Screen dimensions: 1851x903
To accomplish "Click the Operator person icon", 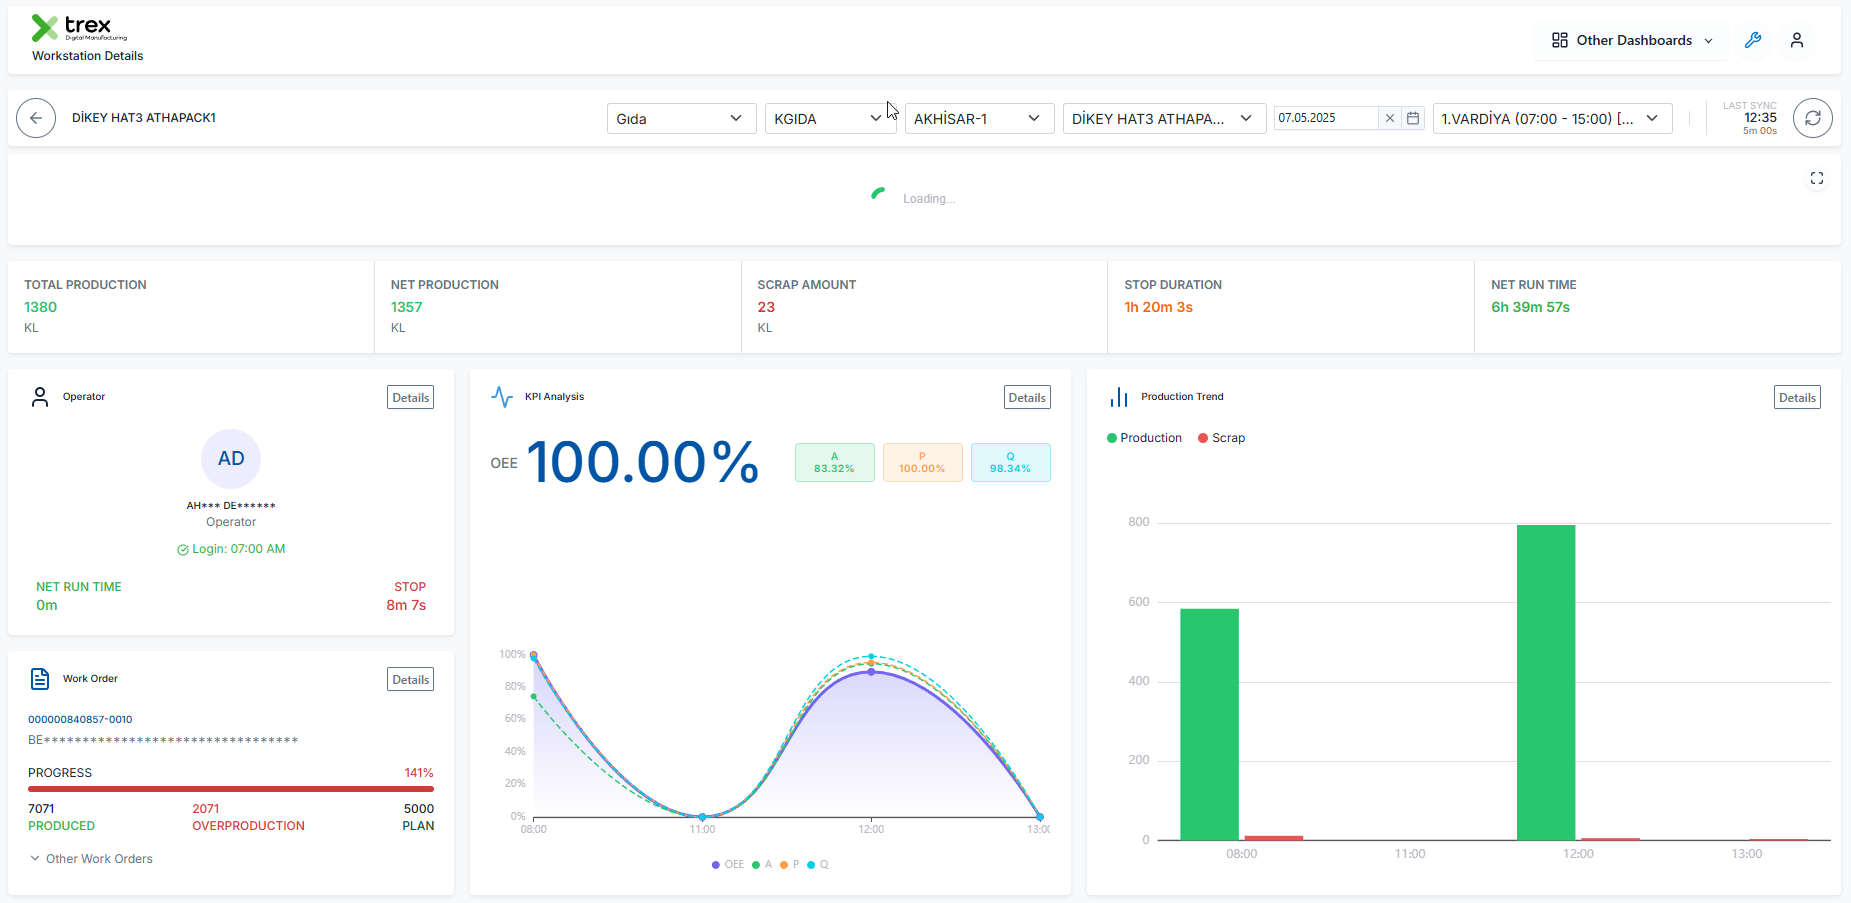I will point(40,397).
